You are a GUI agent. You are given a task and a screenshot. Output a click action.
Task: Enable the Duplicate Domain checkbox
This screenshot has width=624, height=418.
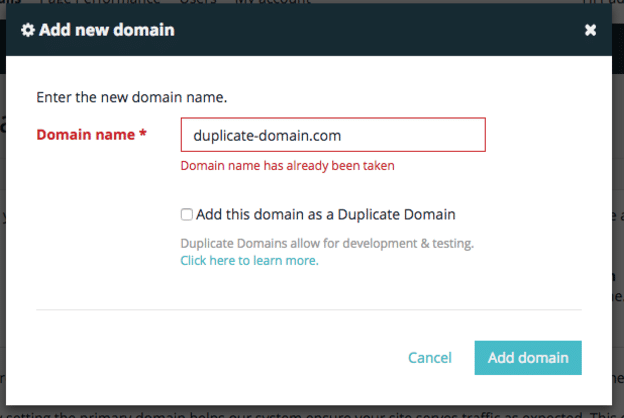pos(187,214)
